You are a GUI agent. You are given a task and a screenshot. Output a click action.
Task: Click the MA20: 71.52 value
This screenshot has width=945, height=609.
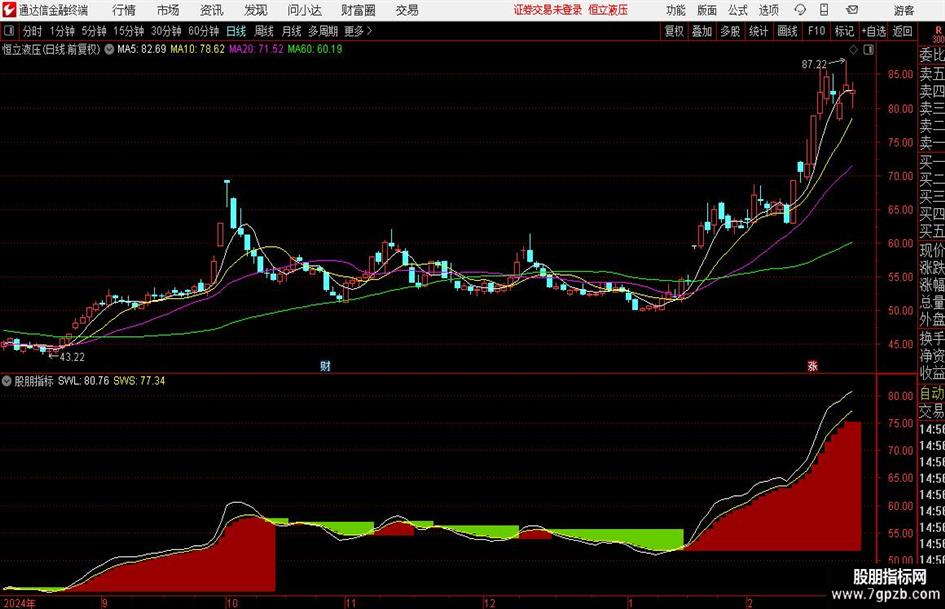coord(256,49)
